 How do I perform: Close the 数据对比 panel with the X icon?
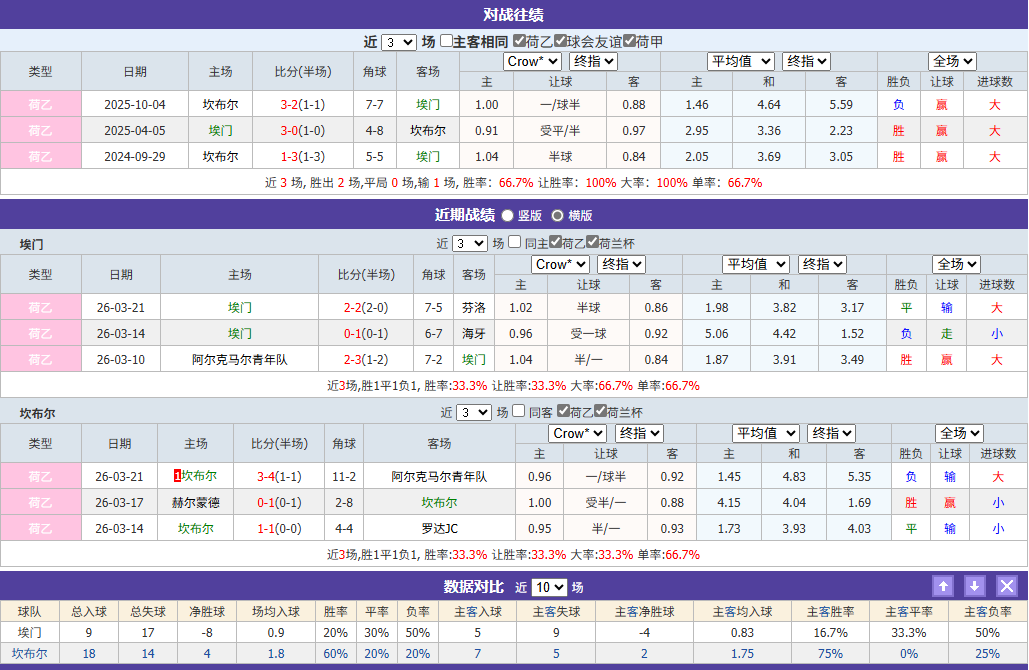(1006, 587)
